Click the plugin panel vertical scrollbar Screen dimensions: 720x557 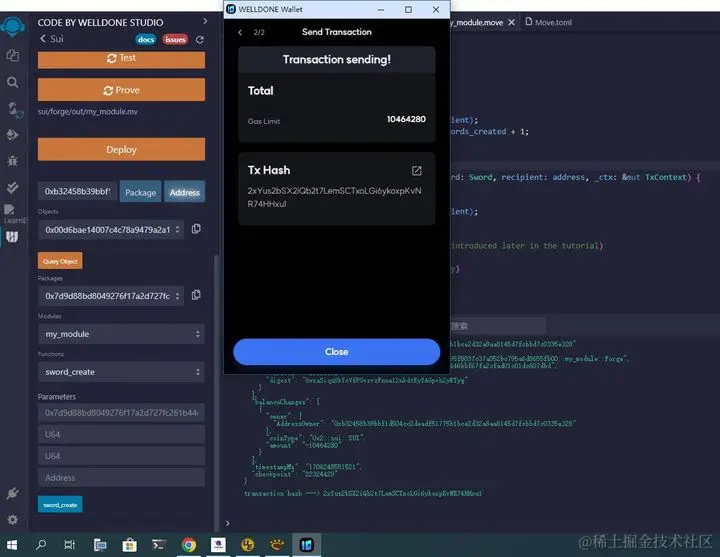click(x=216, y=393)
